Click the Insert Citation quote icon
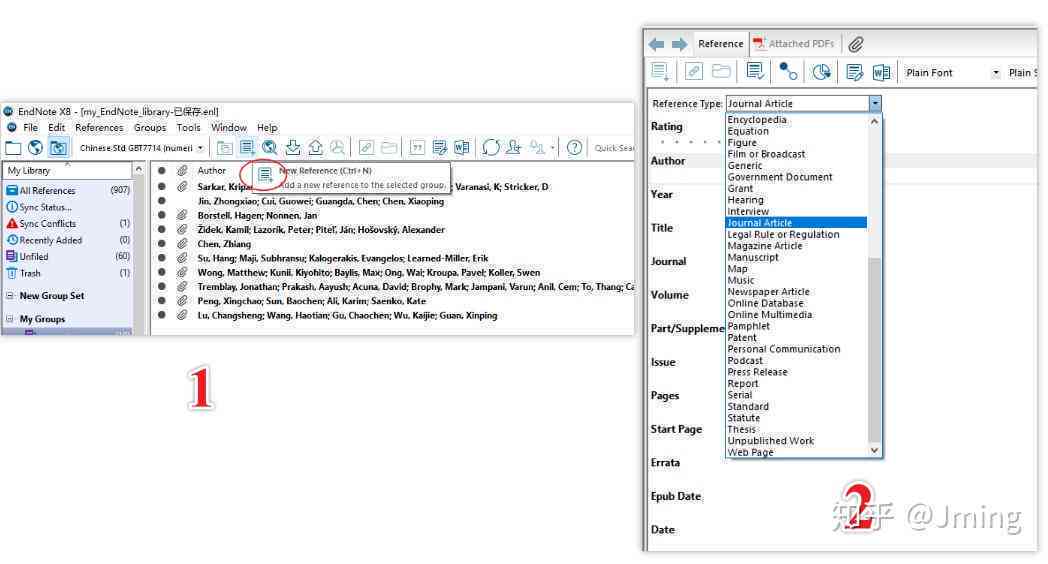This screenshot has width=1048, height=564. [417, 148]
